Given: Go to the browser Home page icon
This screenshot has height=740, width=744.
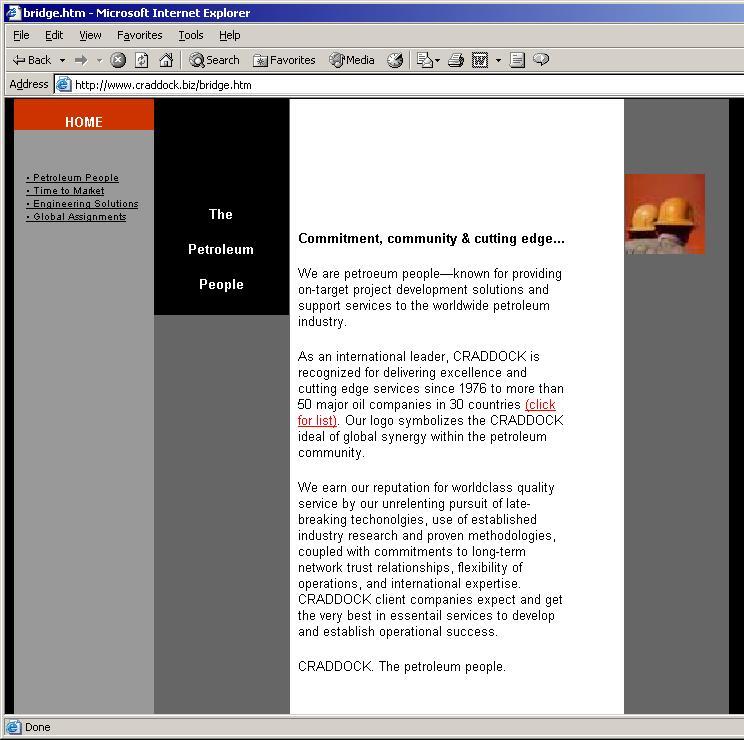Looking at the screenshot, I should click(x=166, y=60).
